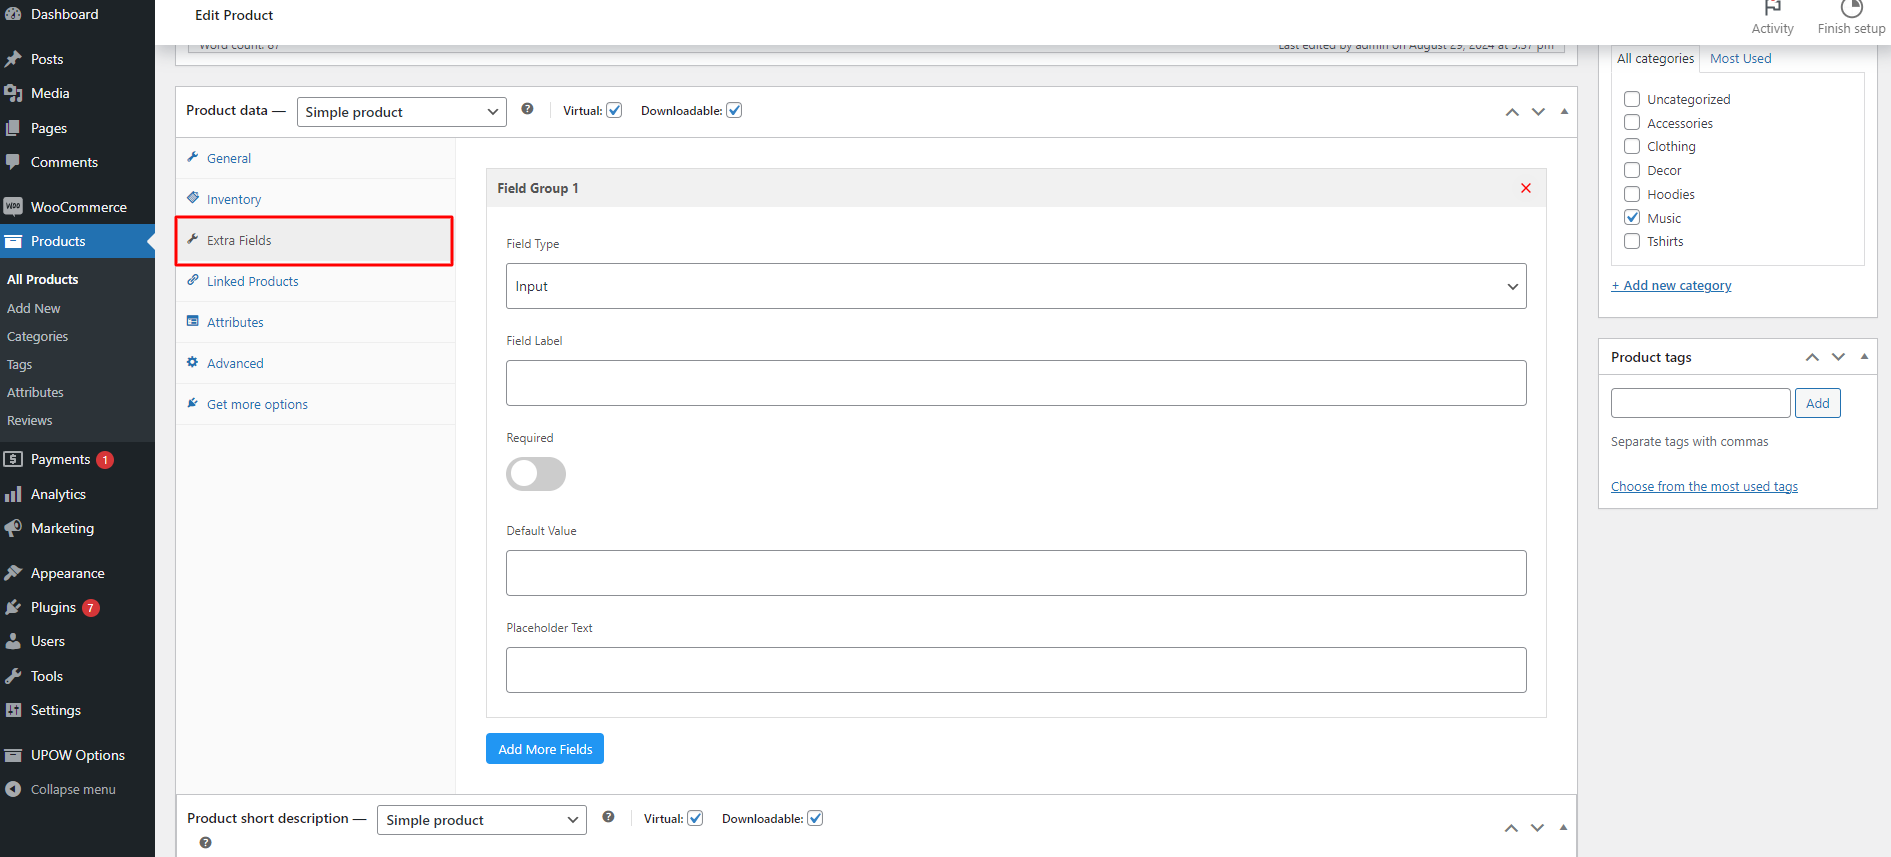Image resolution: width=1891 pixels, height=857 pixels.
Task: Click the Dashboard gauge icon in sidebar
Action: point(13,14)
